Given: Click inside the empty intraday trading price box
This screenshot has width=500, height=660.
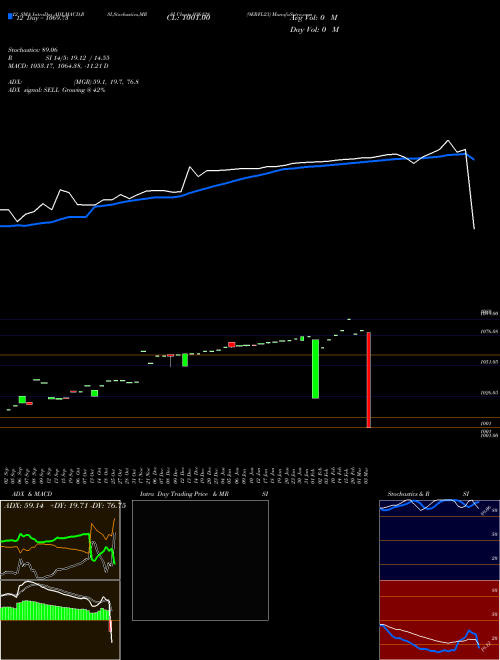Looking at the screenshot, I should coord(200,560).
